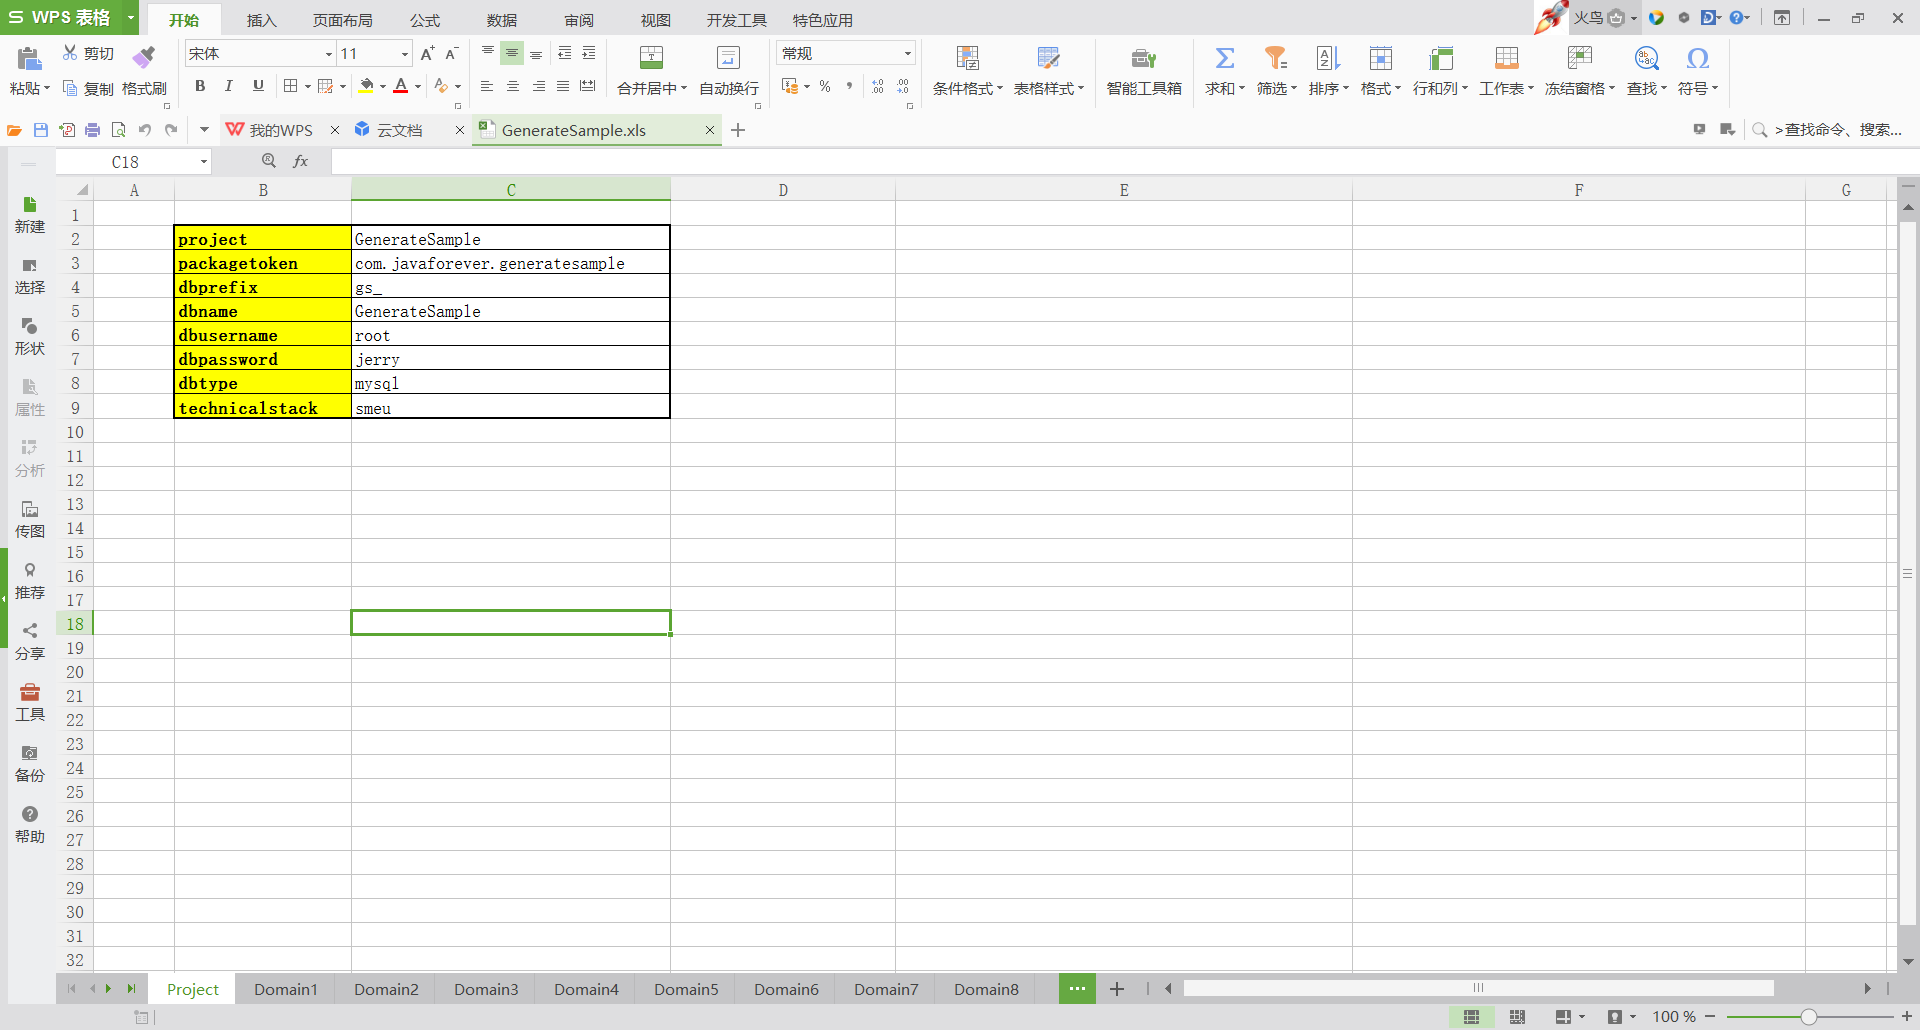Image resolution: width=1920 pixels, height=1030 pixels.
Task: Click the Copy button
Action: pyautogui.click(x=88, y=88)
